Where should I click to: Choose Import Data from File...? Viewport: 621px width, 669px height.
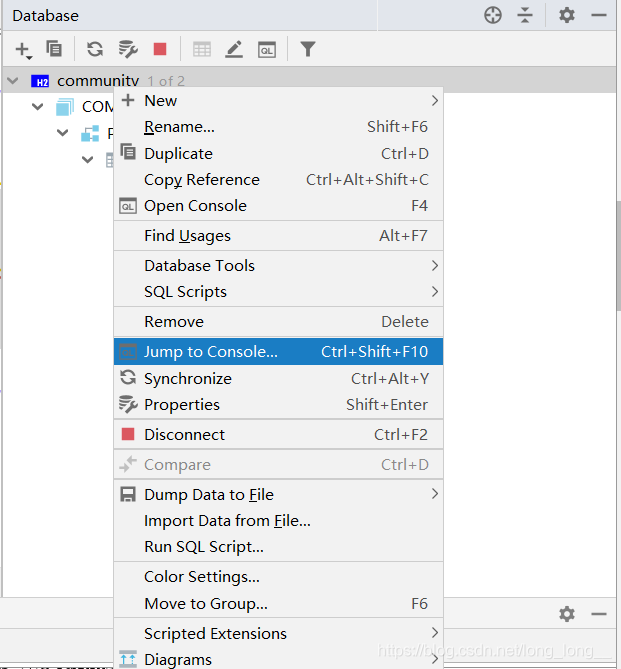278,521
